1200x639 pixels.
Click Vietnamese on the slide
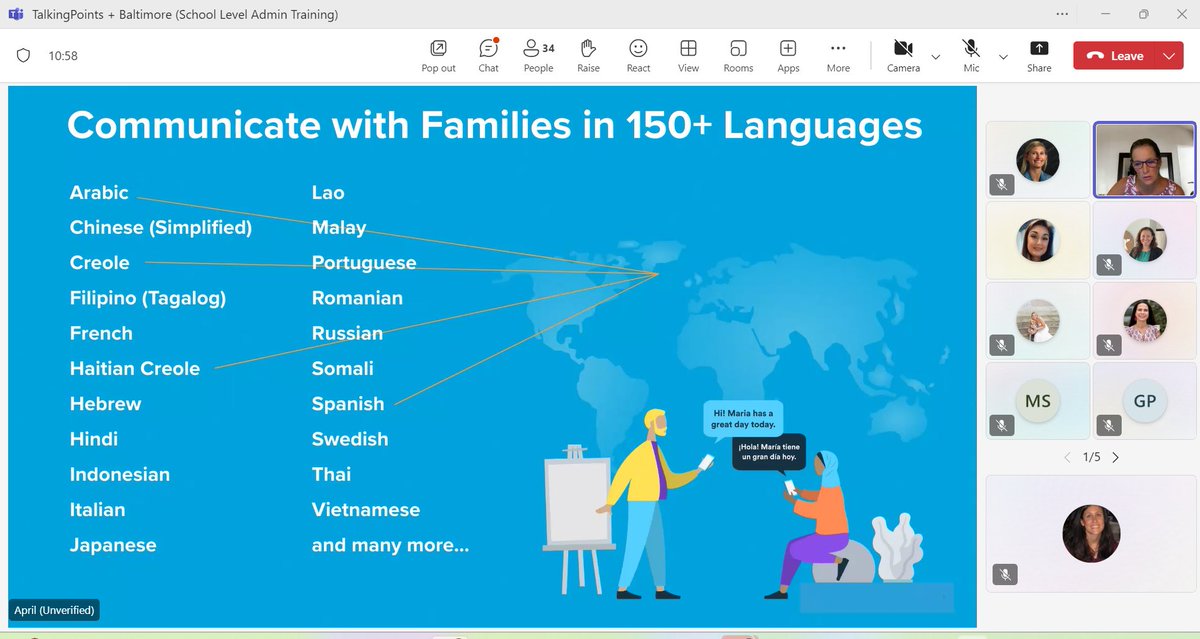[366, 510]
